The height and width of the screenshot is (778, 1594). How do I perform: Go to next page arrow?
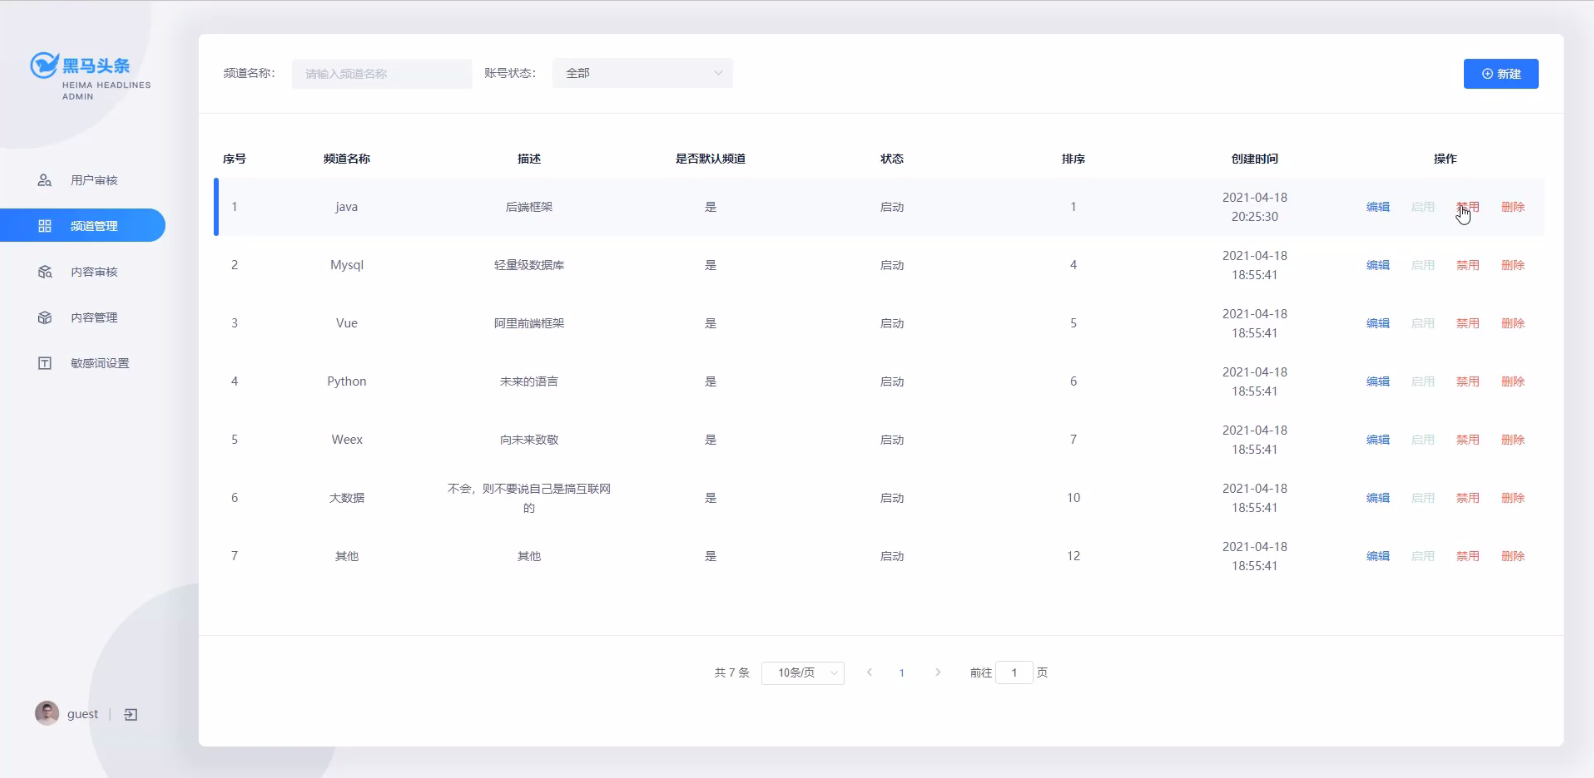937,672
